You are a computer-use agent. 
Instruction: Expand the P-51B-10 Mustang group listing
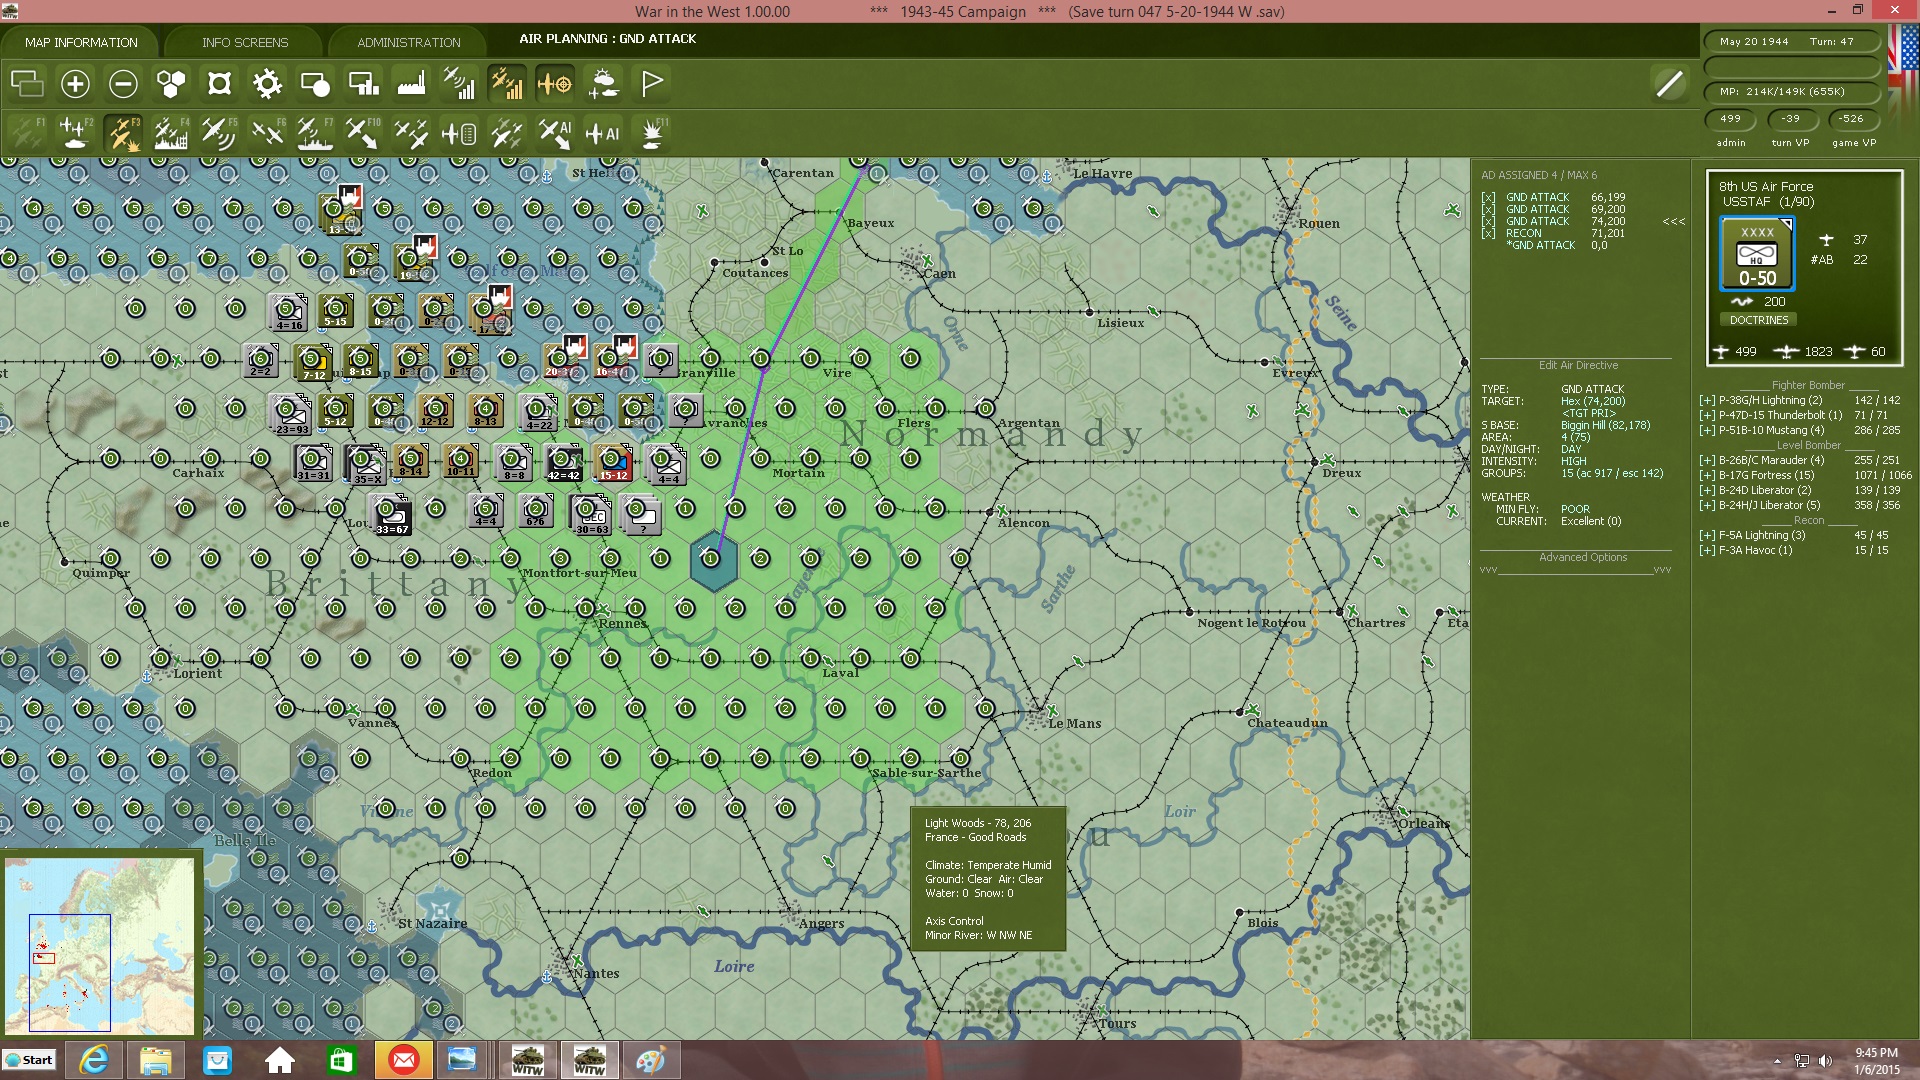tap(1707, 430)
